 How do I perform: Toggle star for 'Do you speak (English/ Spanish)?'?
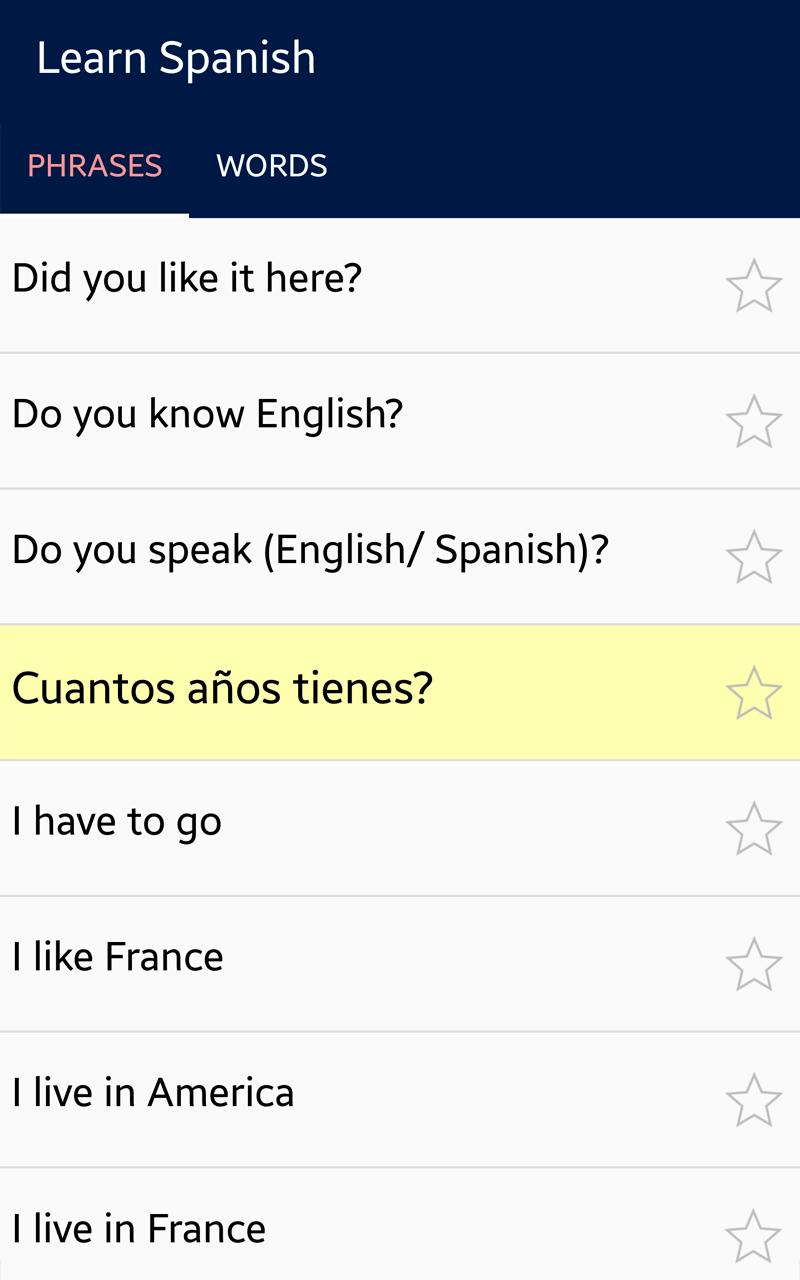click(753, 557)
